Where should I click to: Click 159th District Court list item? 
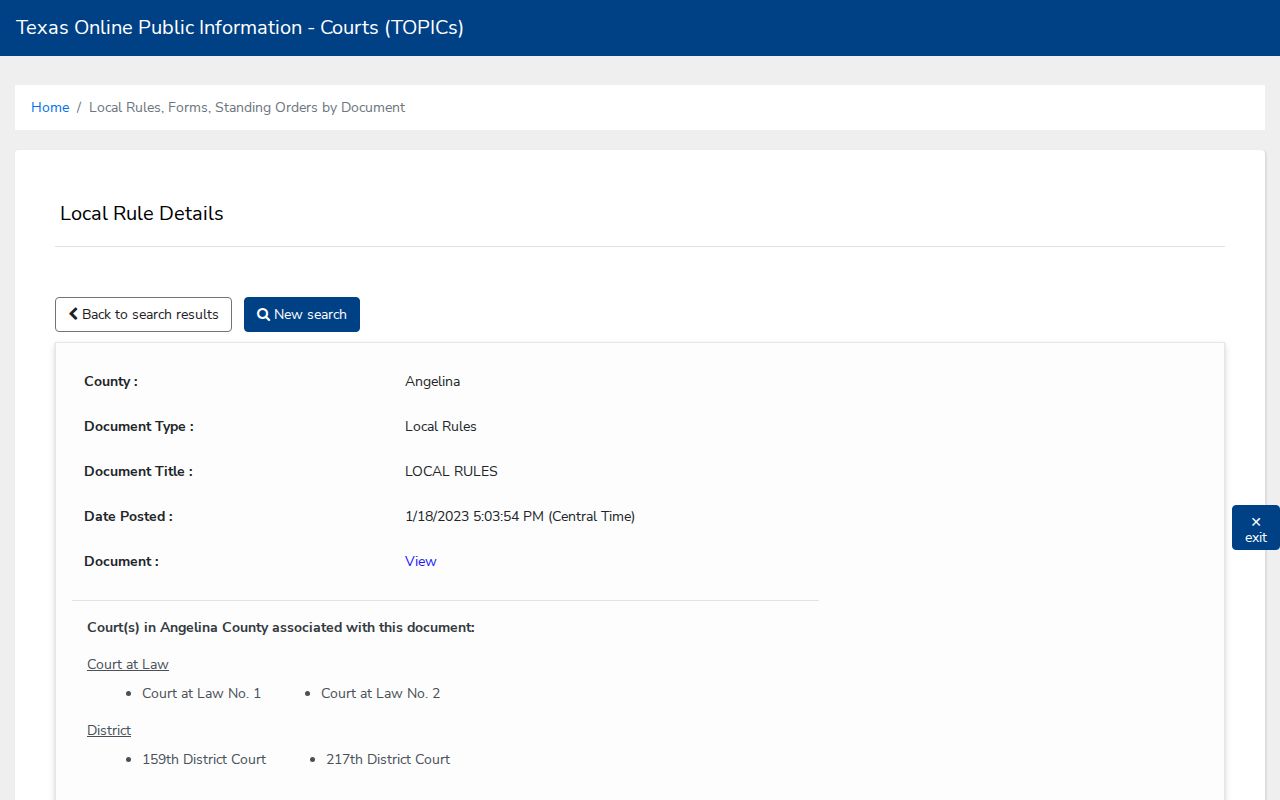coord(204,759)
